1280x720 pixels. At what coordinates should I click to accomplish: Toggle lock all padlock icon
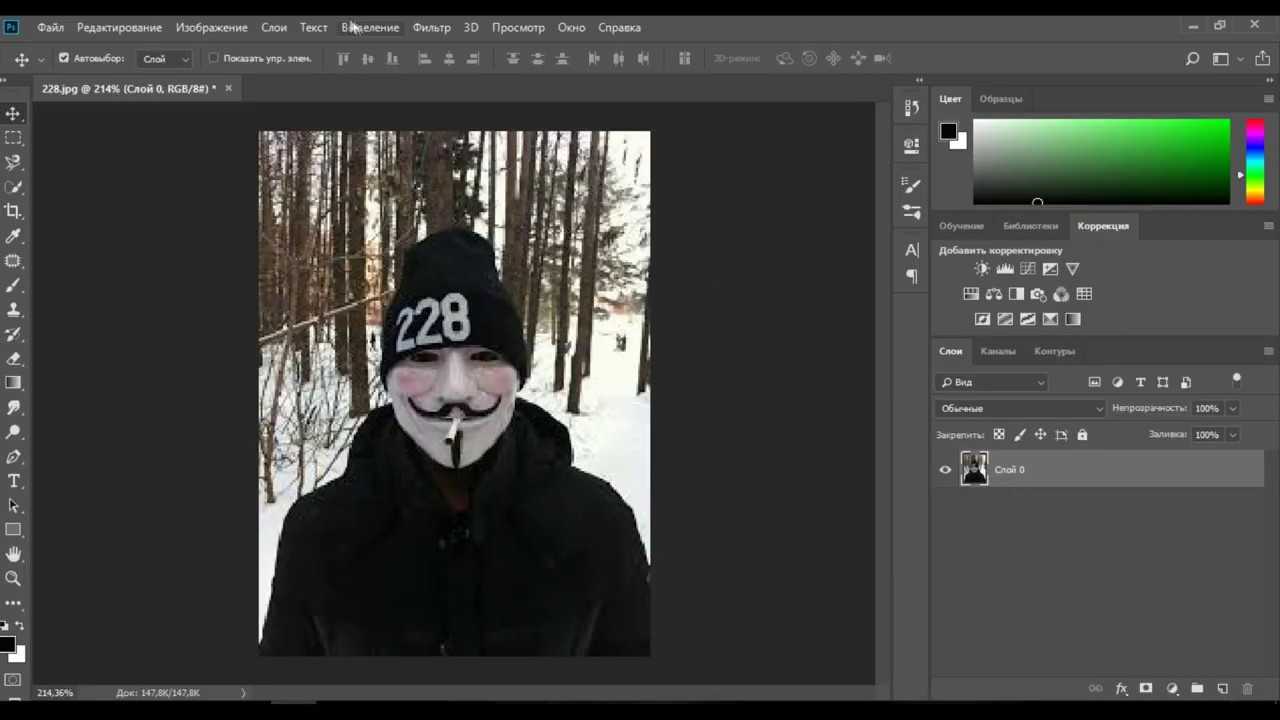[x=1082, y=435]
